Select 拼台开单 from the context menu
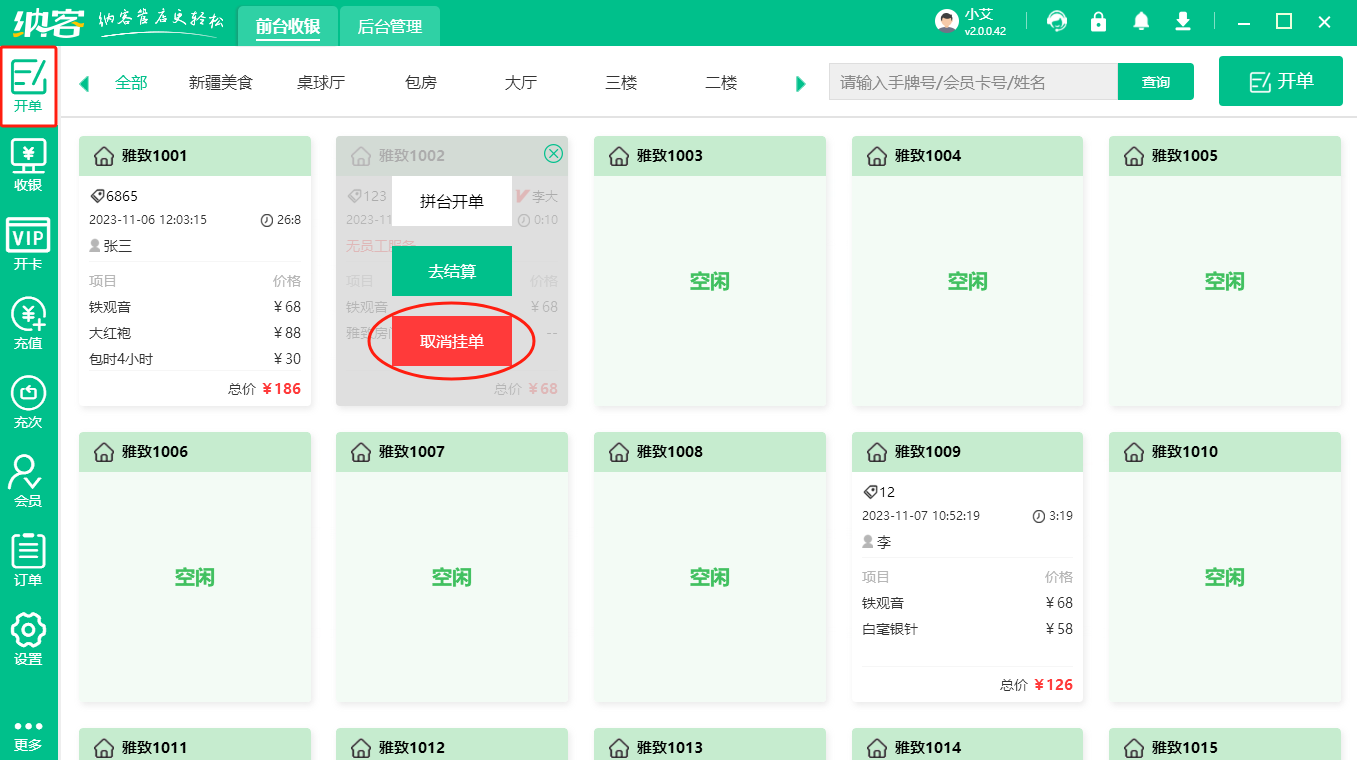 click(x=451, y=200)
